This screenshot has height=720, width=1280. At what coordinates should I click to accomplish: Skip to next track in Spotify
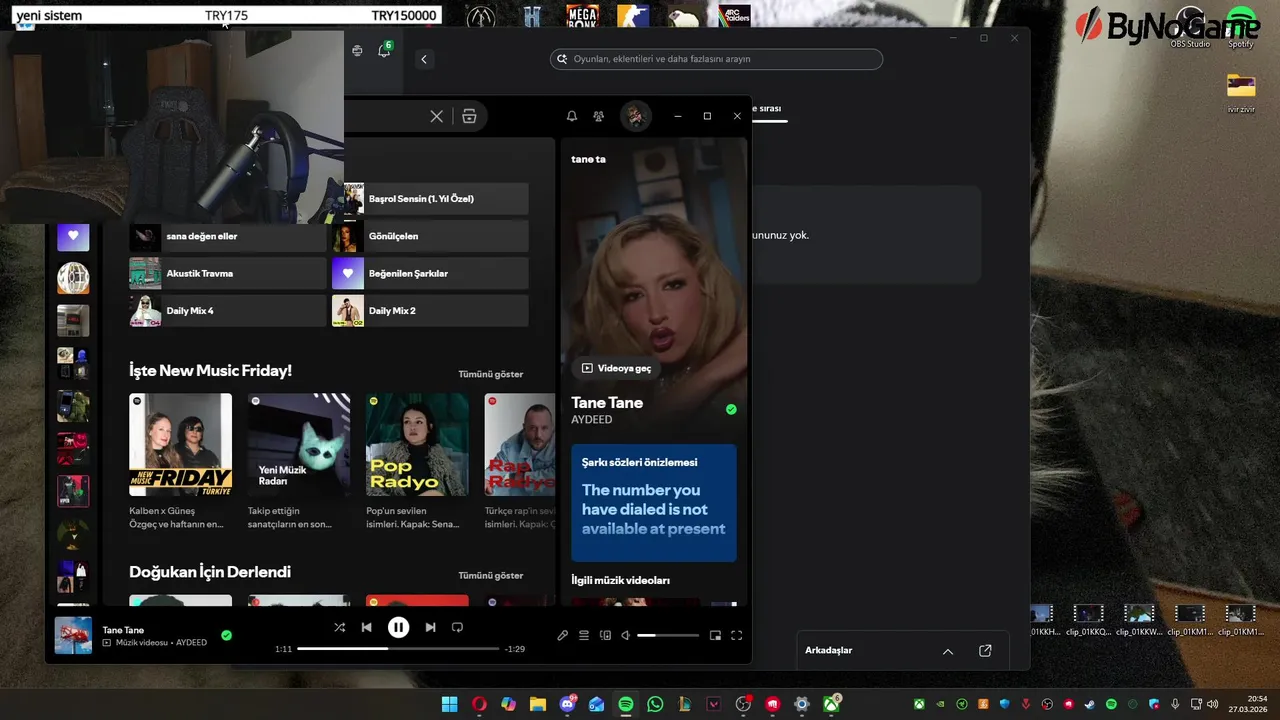pyautogui.click(x=430, y=627)
